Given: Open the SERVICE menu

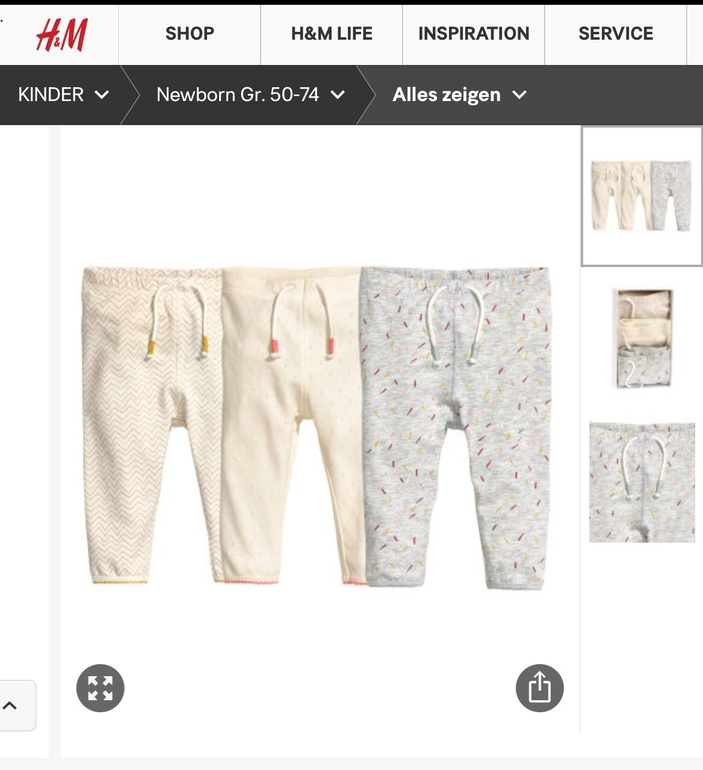Looking at the screenshot, I should click(616, 34).
